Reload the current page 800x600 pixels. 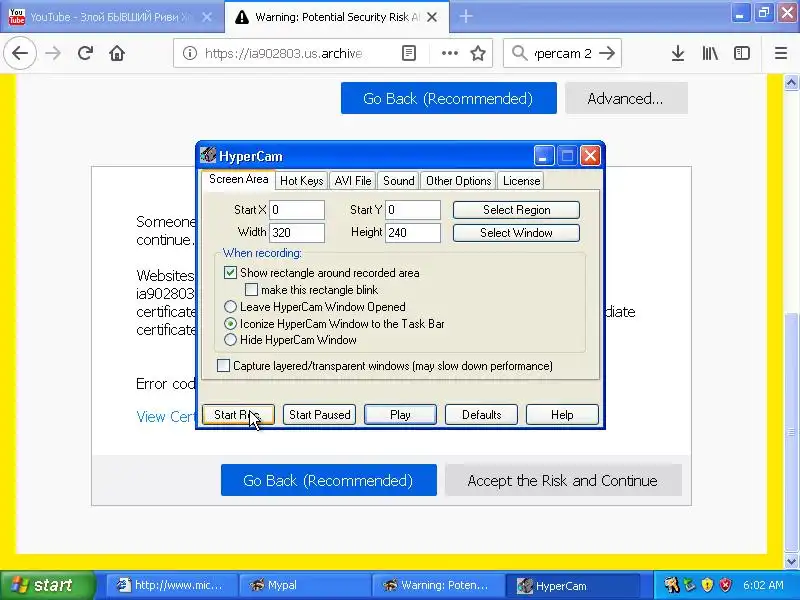(85, 53)
